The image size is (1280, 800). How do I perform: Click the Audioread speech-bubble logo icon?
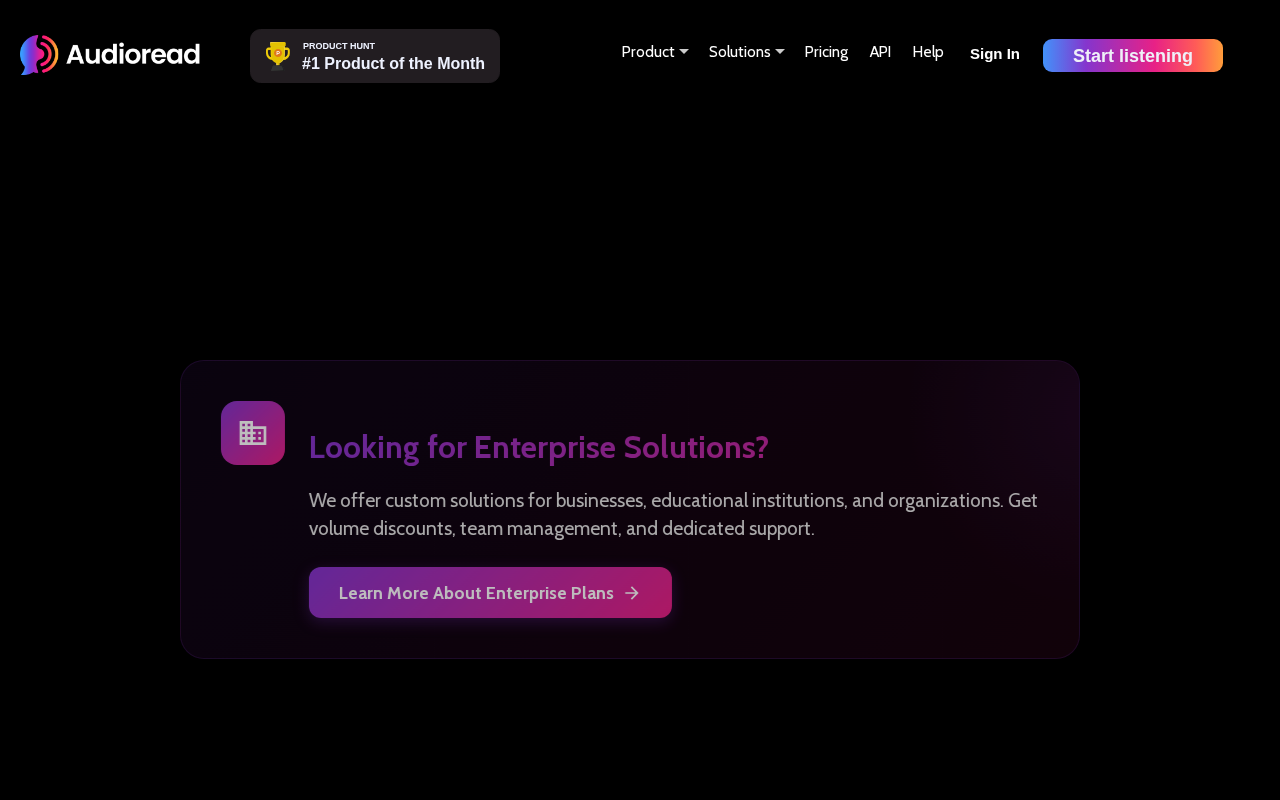pos(39,55)
